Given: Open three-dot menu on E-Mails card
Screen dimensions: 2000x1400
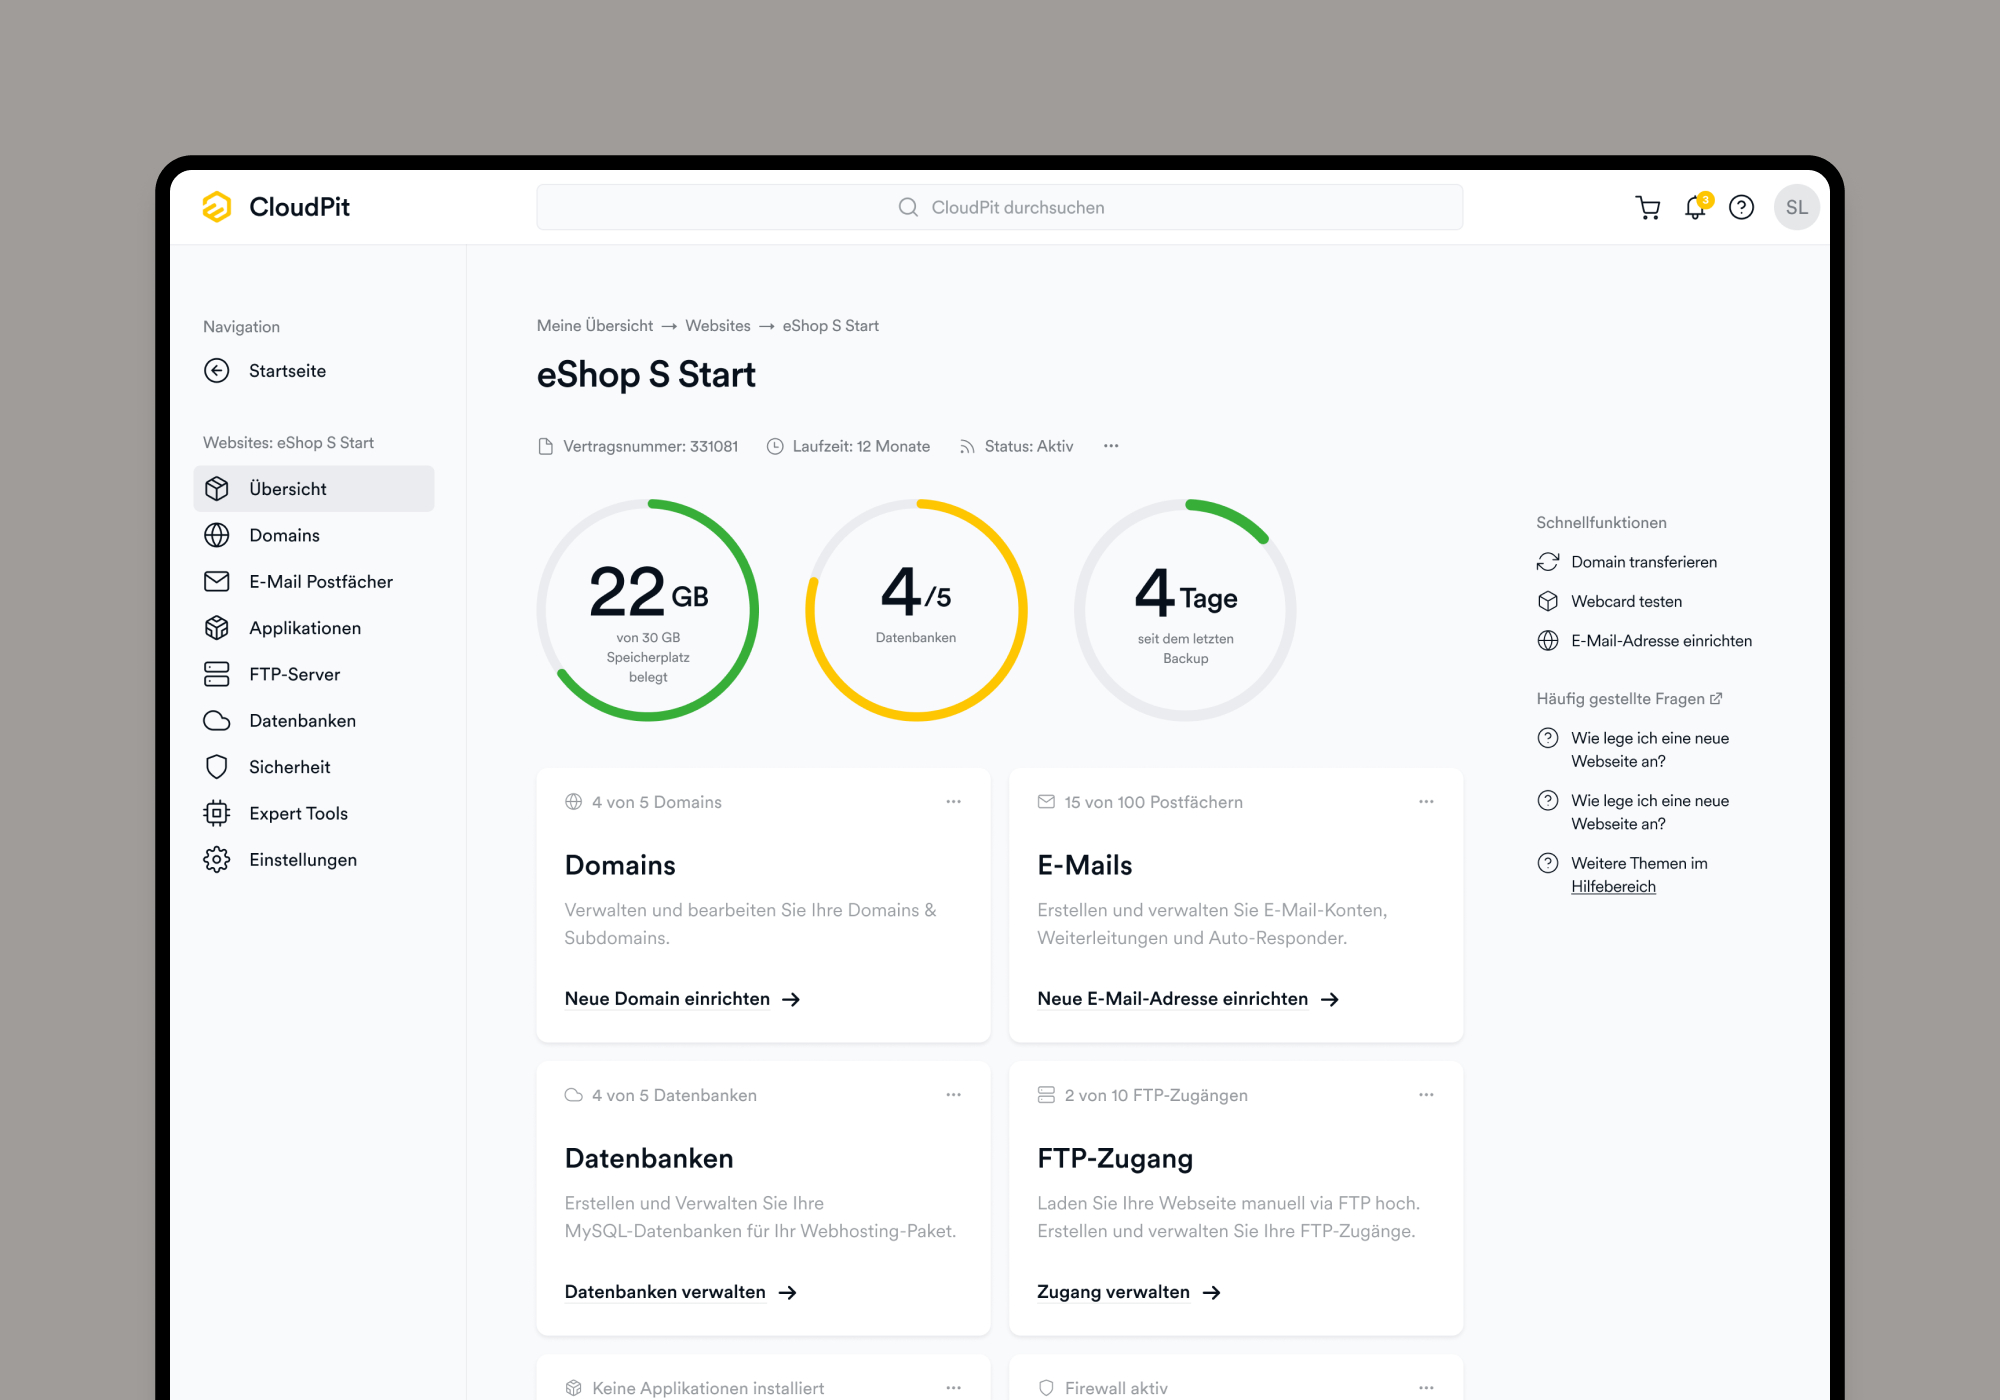Looking at the screenshot, I should coord(1426,802).
